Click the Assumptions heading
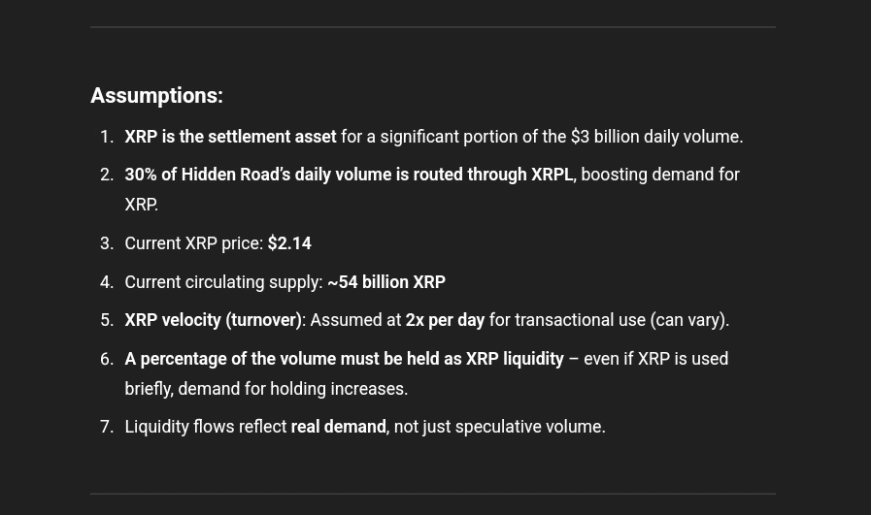This screenshot has height=515, width=873. tap(156, 96)
